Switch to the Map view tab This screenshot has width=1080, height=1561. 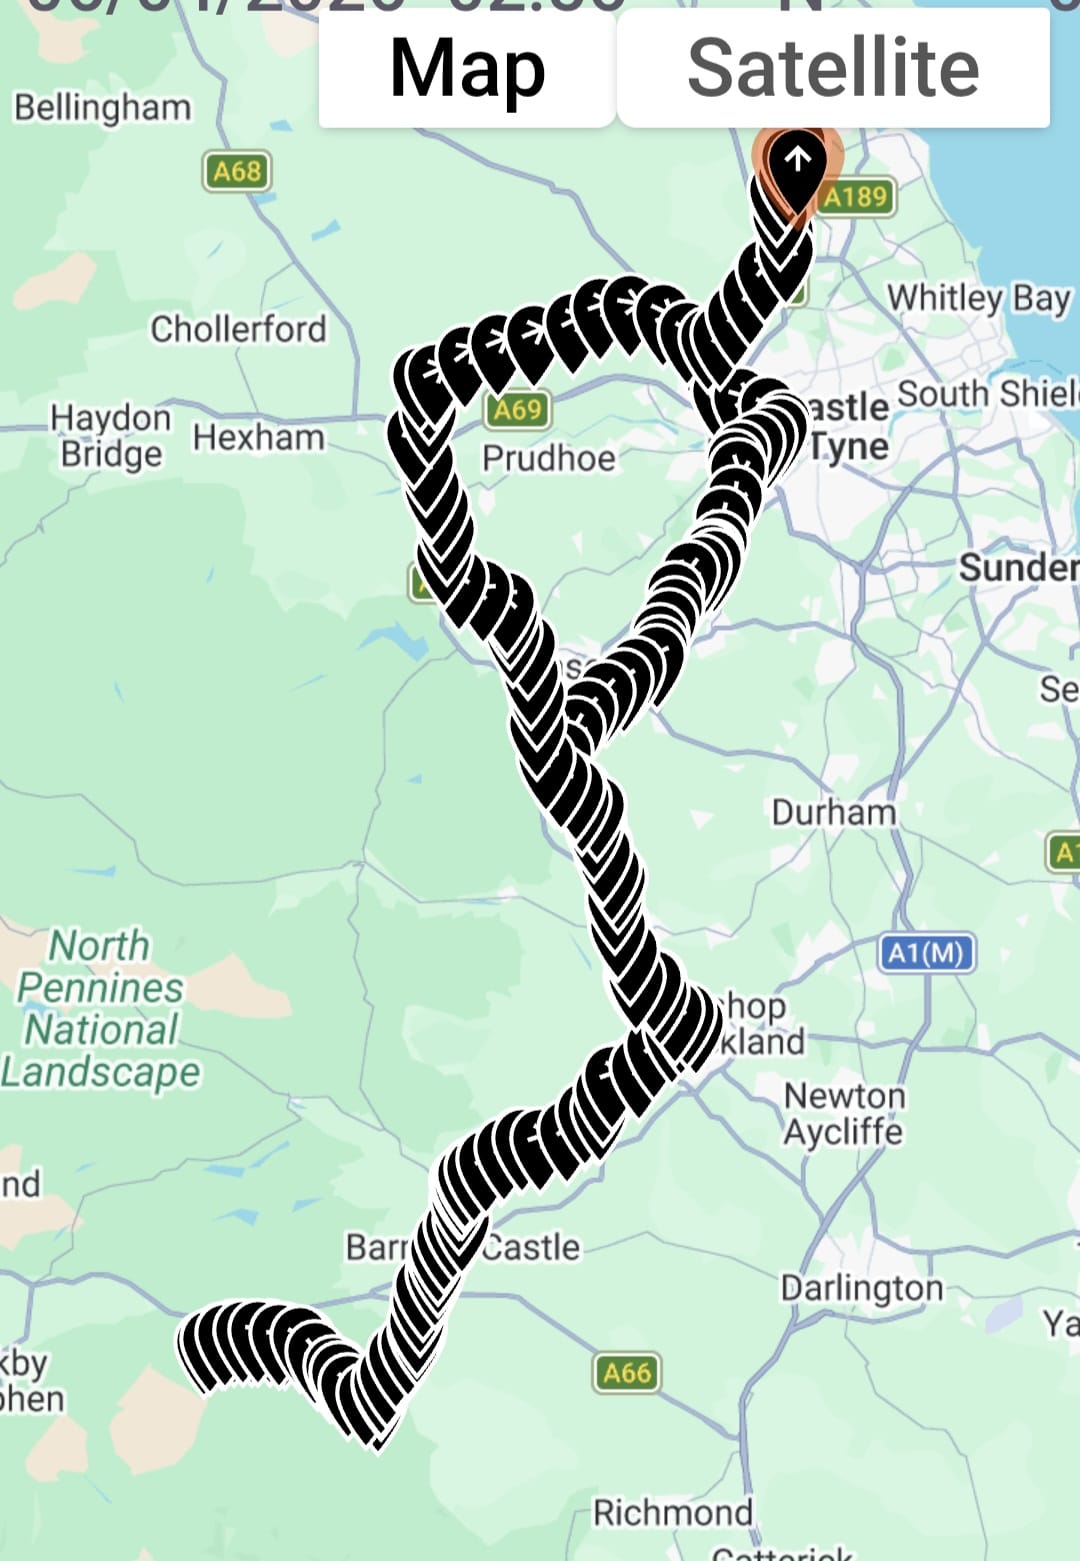pos(467,68)
